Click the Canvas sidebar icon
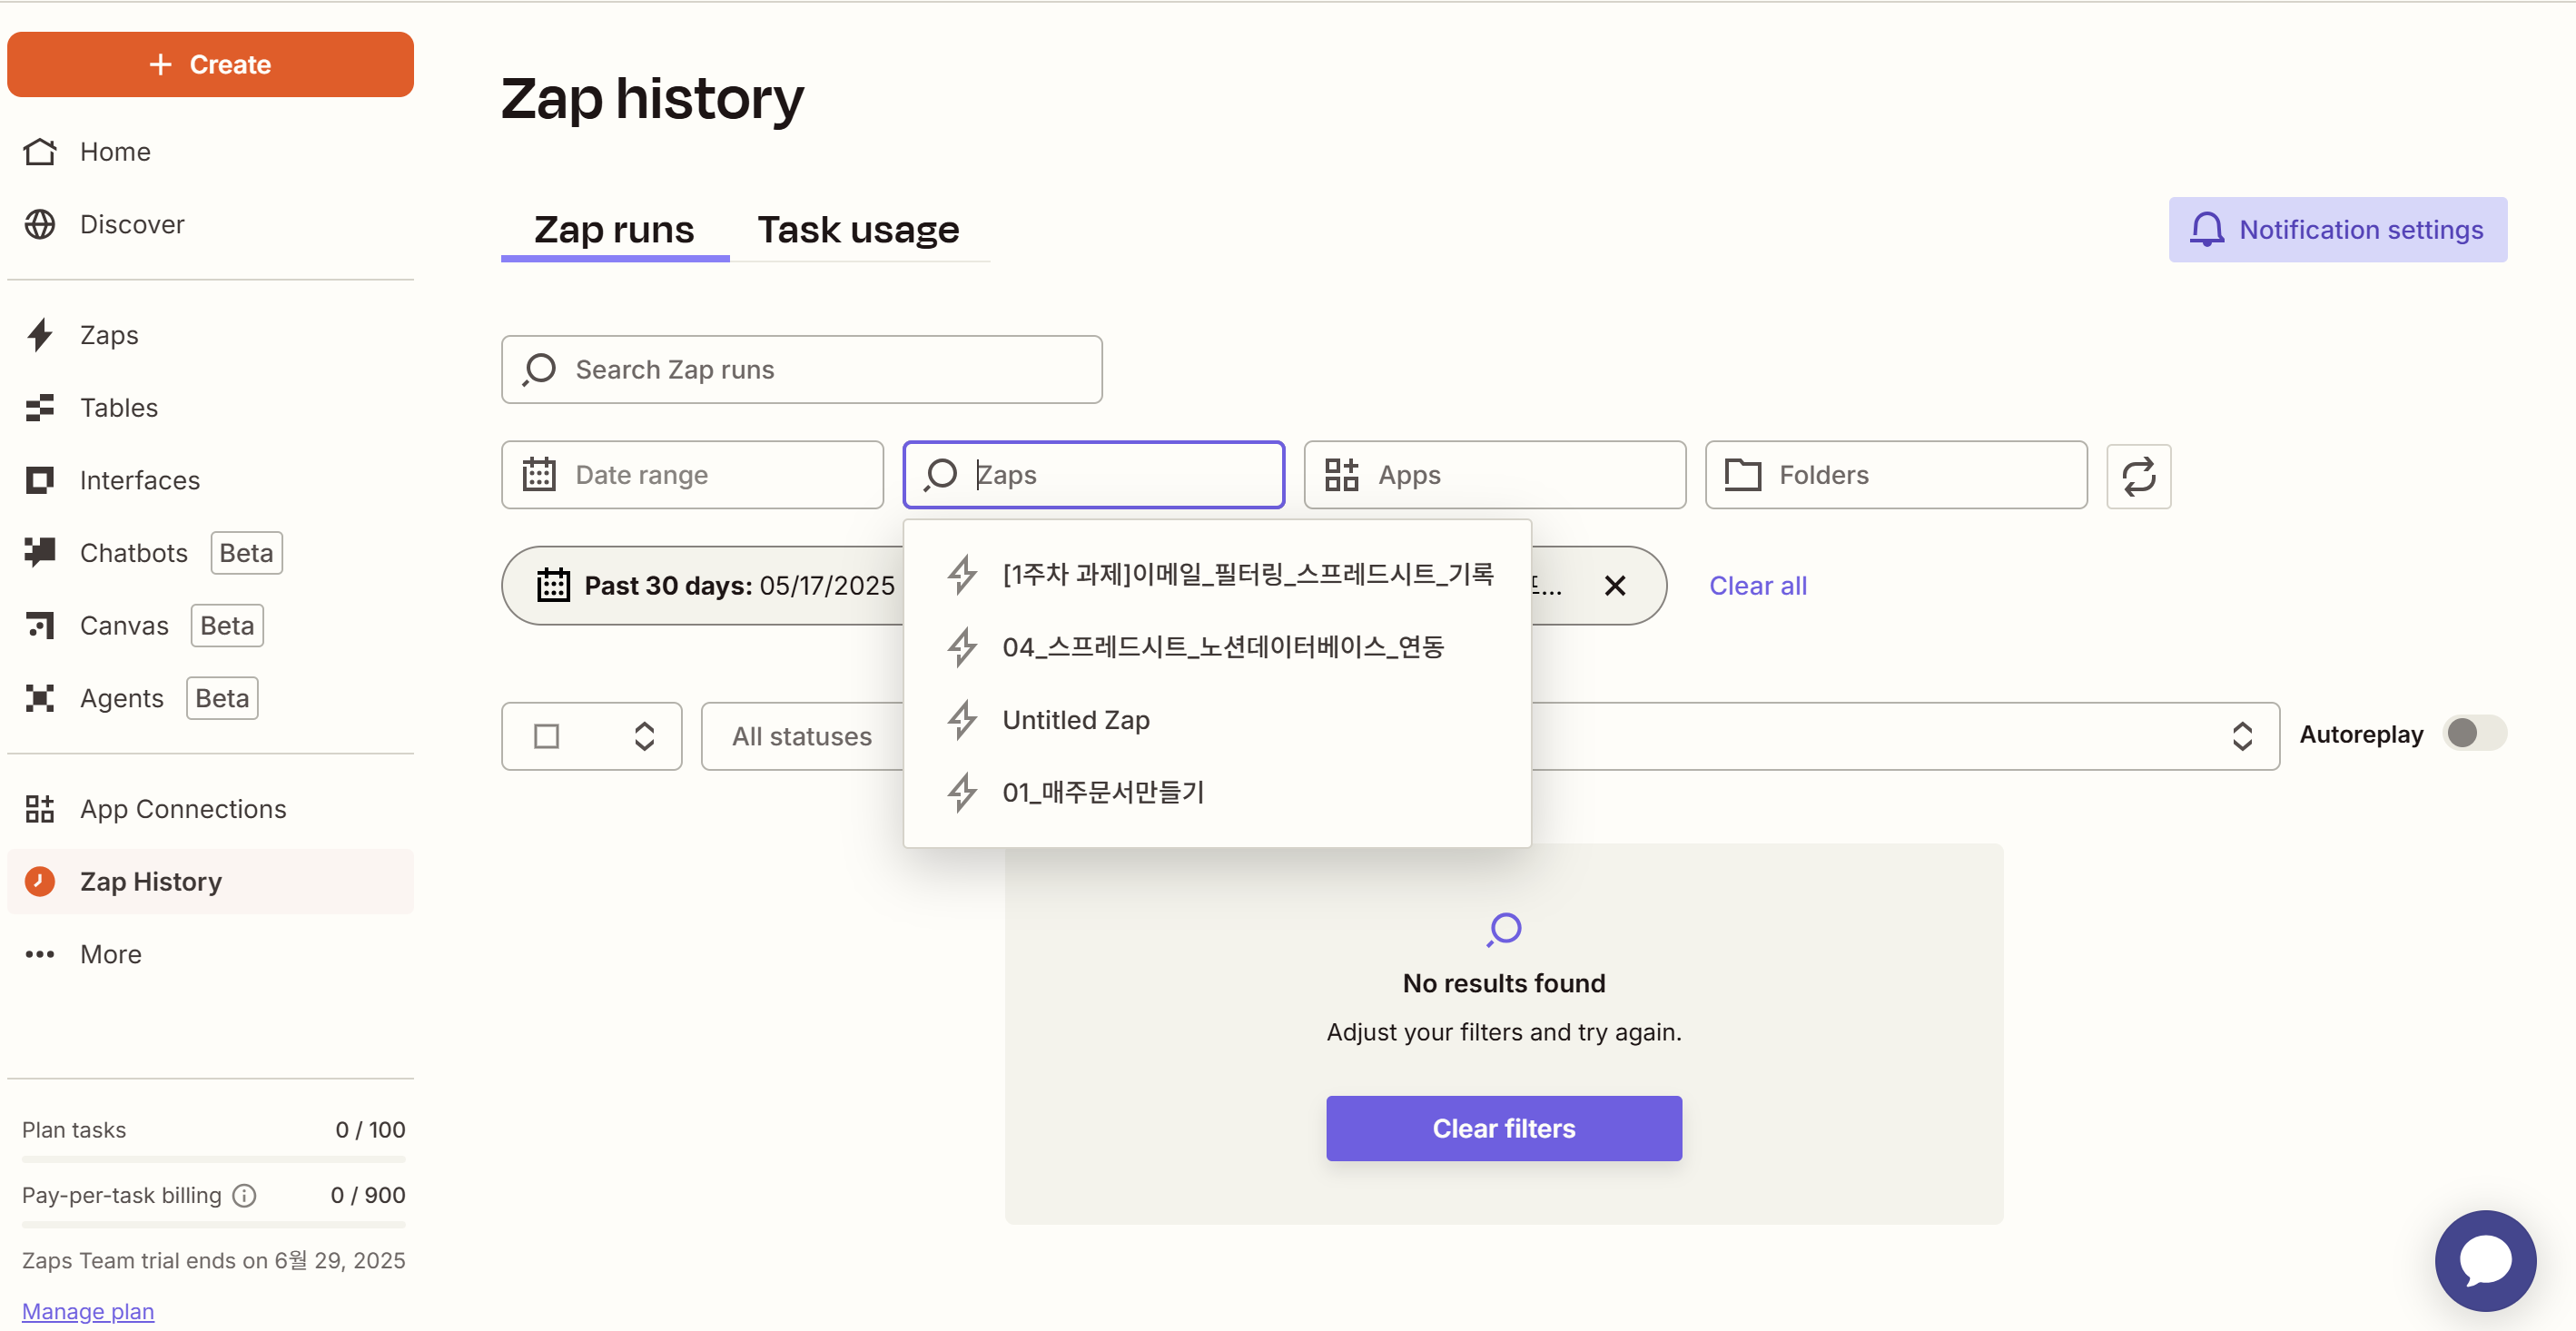The image size is (2576, 1331). point(40,626)
